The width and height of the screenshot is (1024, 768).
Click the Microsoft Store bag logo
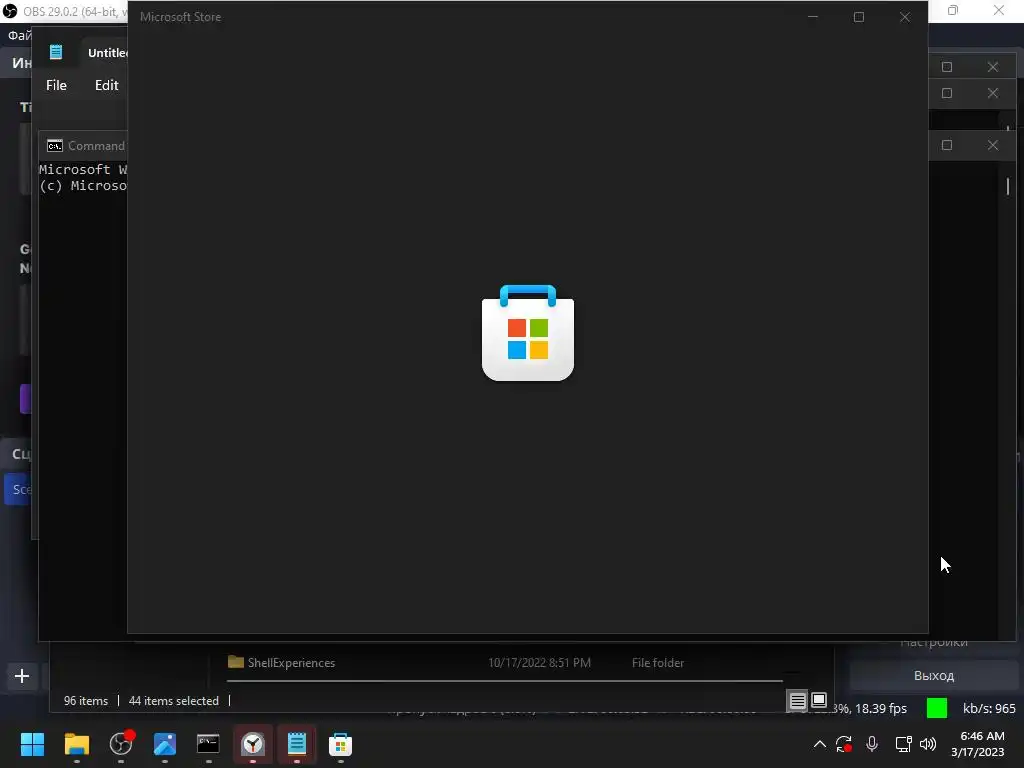[528, 332]
